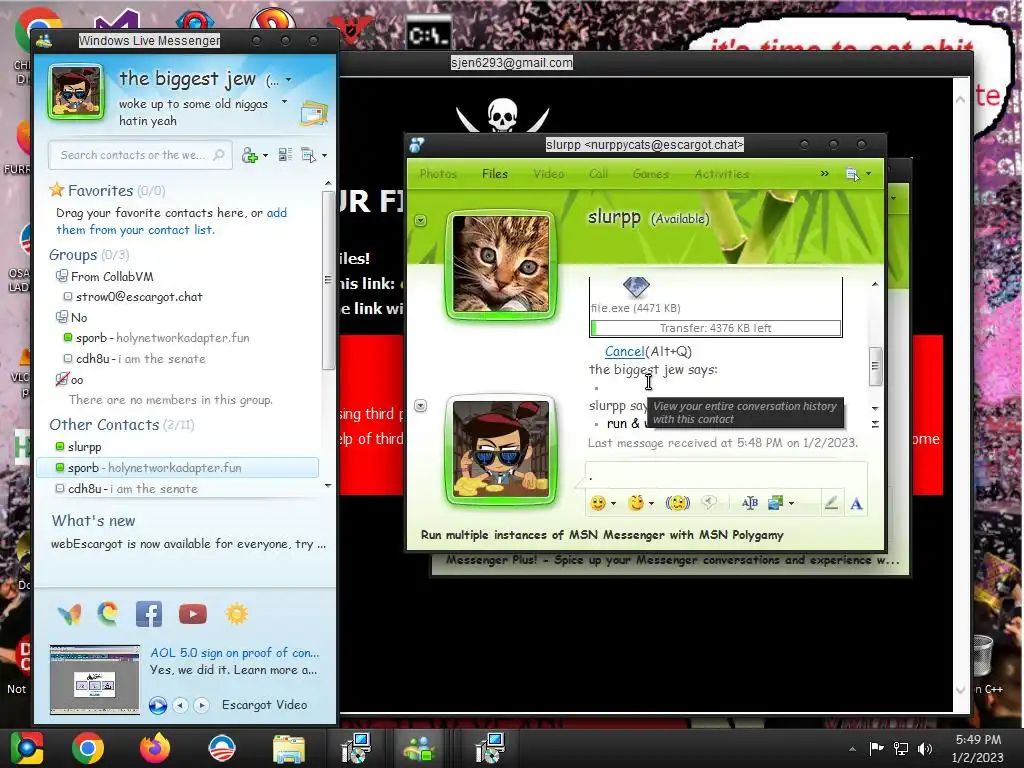Open the YouTube icon in bottom bar
The image size is (1024, 768).
(x=193, y=614)
